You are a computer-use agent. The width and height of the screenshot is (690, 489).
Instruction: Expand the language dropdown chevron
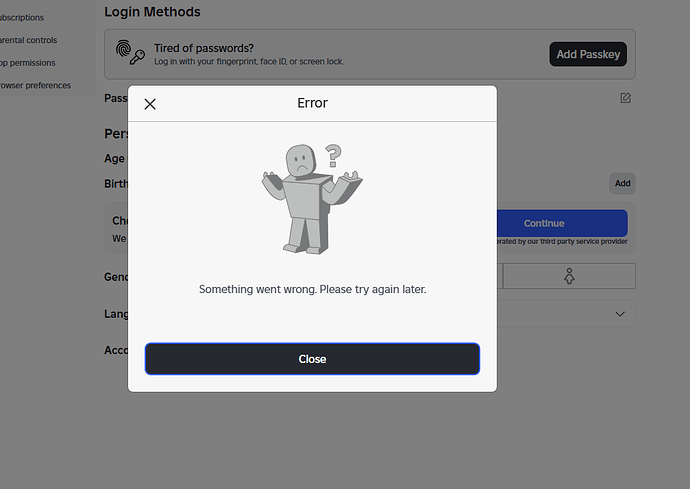click(620, 314)
